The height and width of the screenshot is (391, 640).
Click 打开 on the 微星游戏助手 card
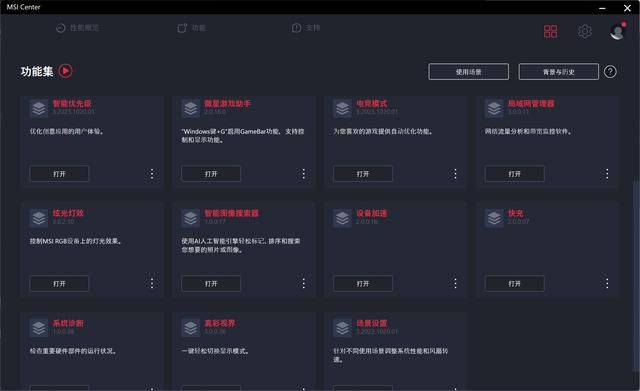pyautogui.click(x=211, y=174)
